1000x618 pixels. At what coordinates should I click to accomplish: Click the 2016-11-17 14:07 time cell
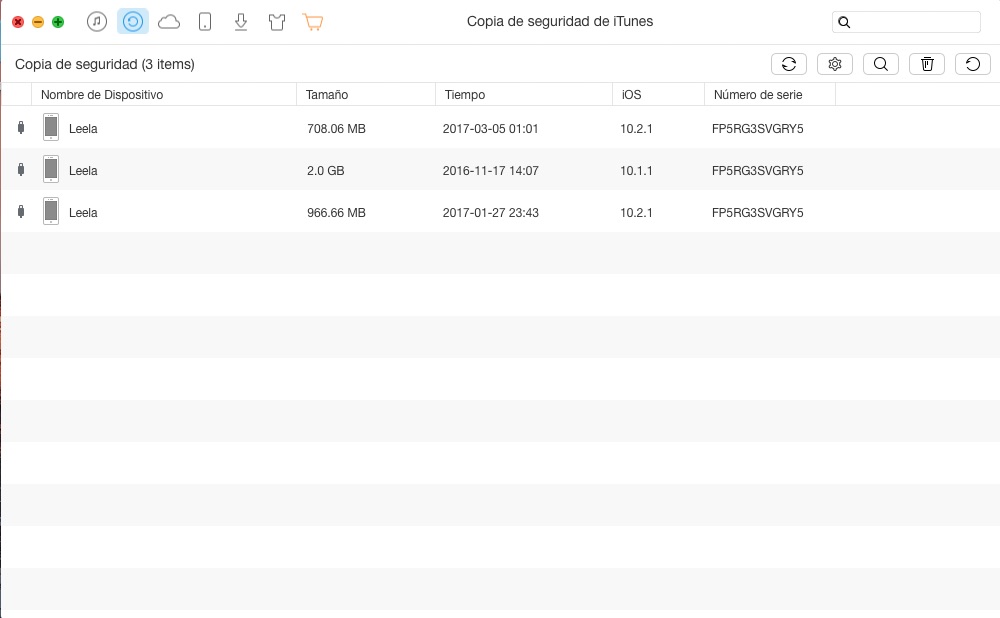490,171
